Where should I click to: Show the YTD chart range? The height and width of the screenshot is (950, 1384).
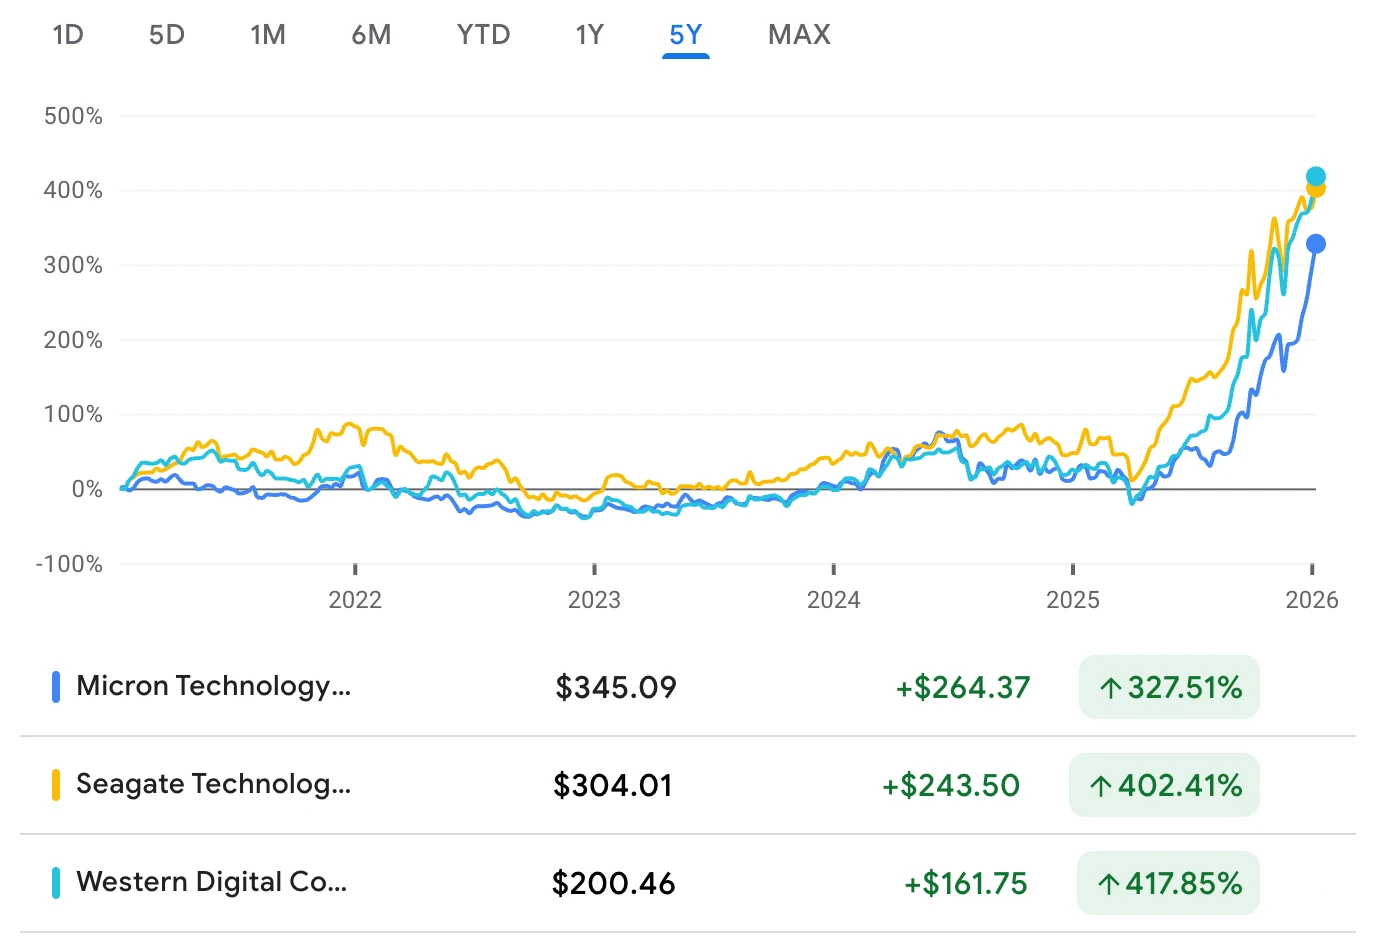pos(483,35)
